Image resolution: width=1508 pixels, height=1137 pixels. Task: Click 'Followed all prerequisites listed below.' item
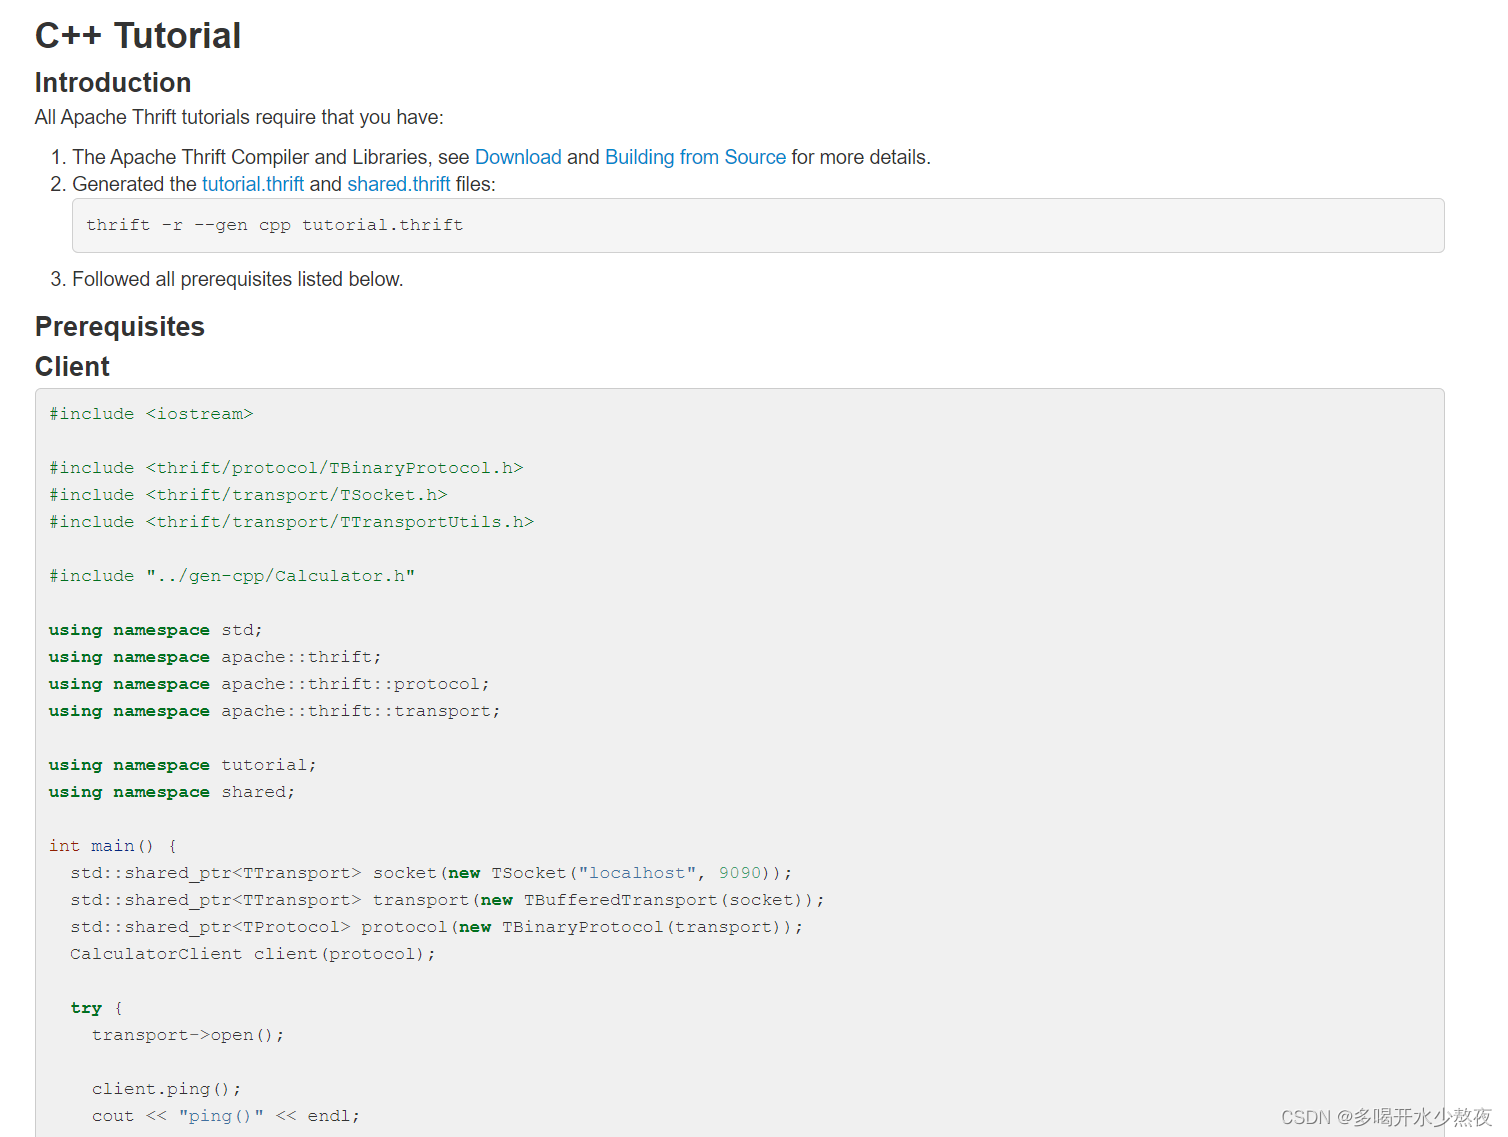[238, 279]
